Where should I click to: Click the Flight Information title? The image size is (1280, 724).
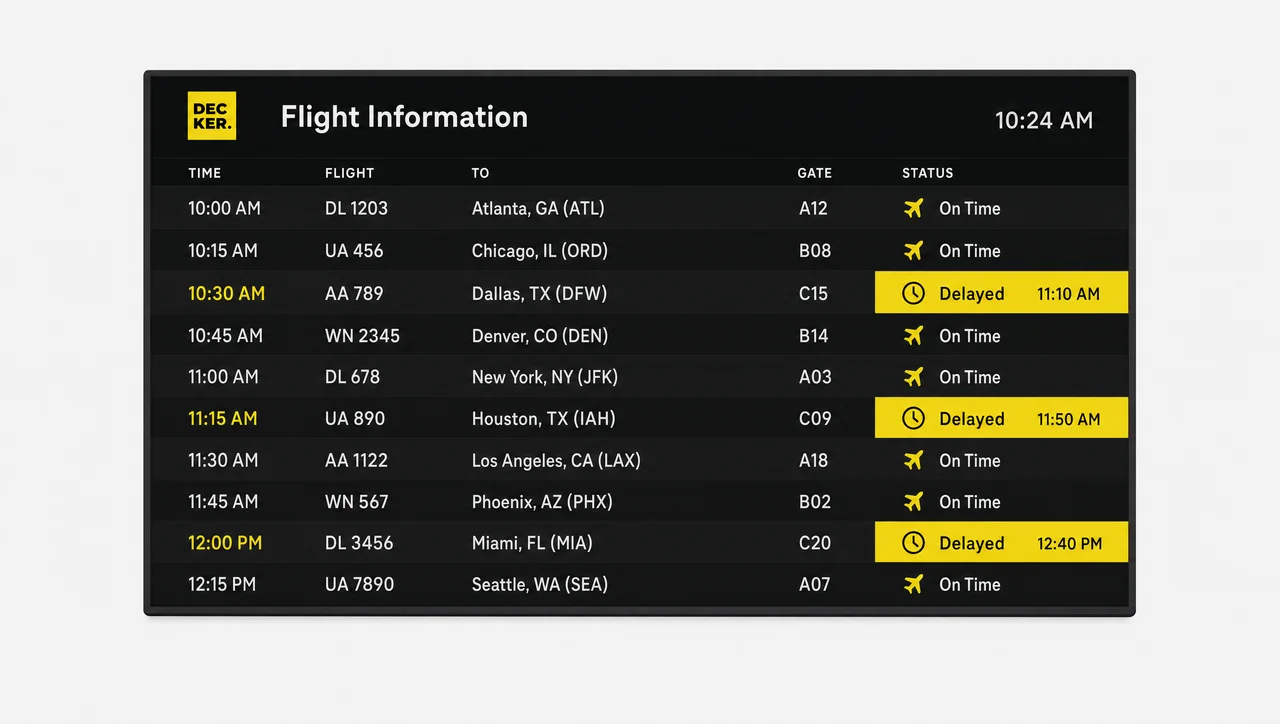[404, 117]
